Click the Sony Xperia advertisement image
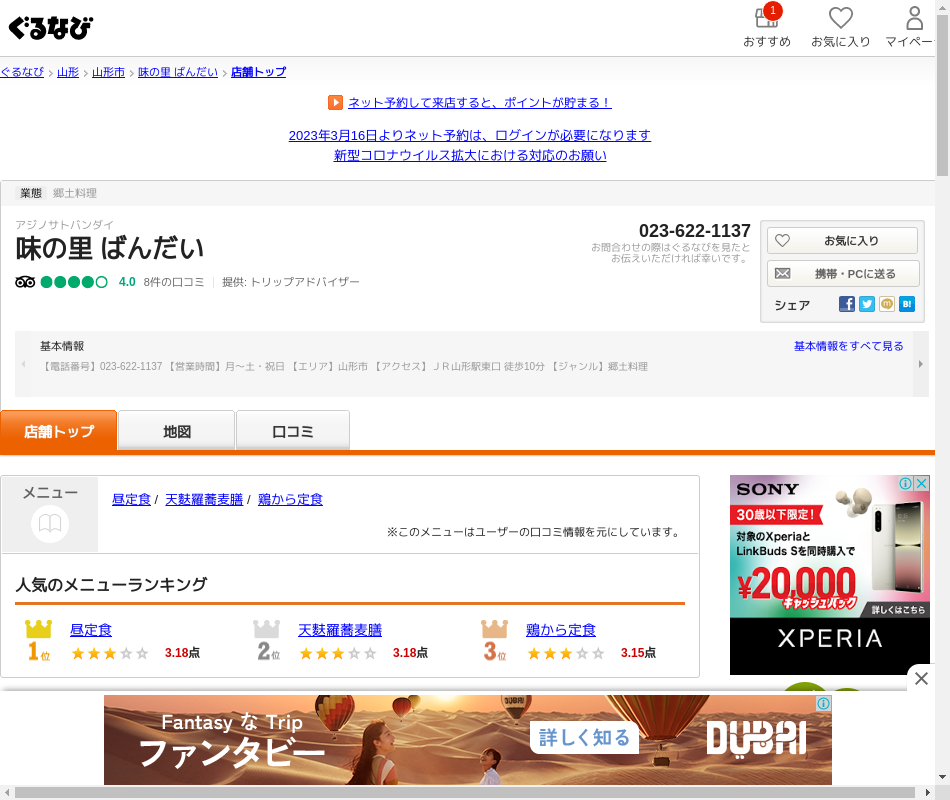The width and height of the screenshot is (950, 800). [815, 574]
